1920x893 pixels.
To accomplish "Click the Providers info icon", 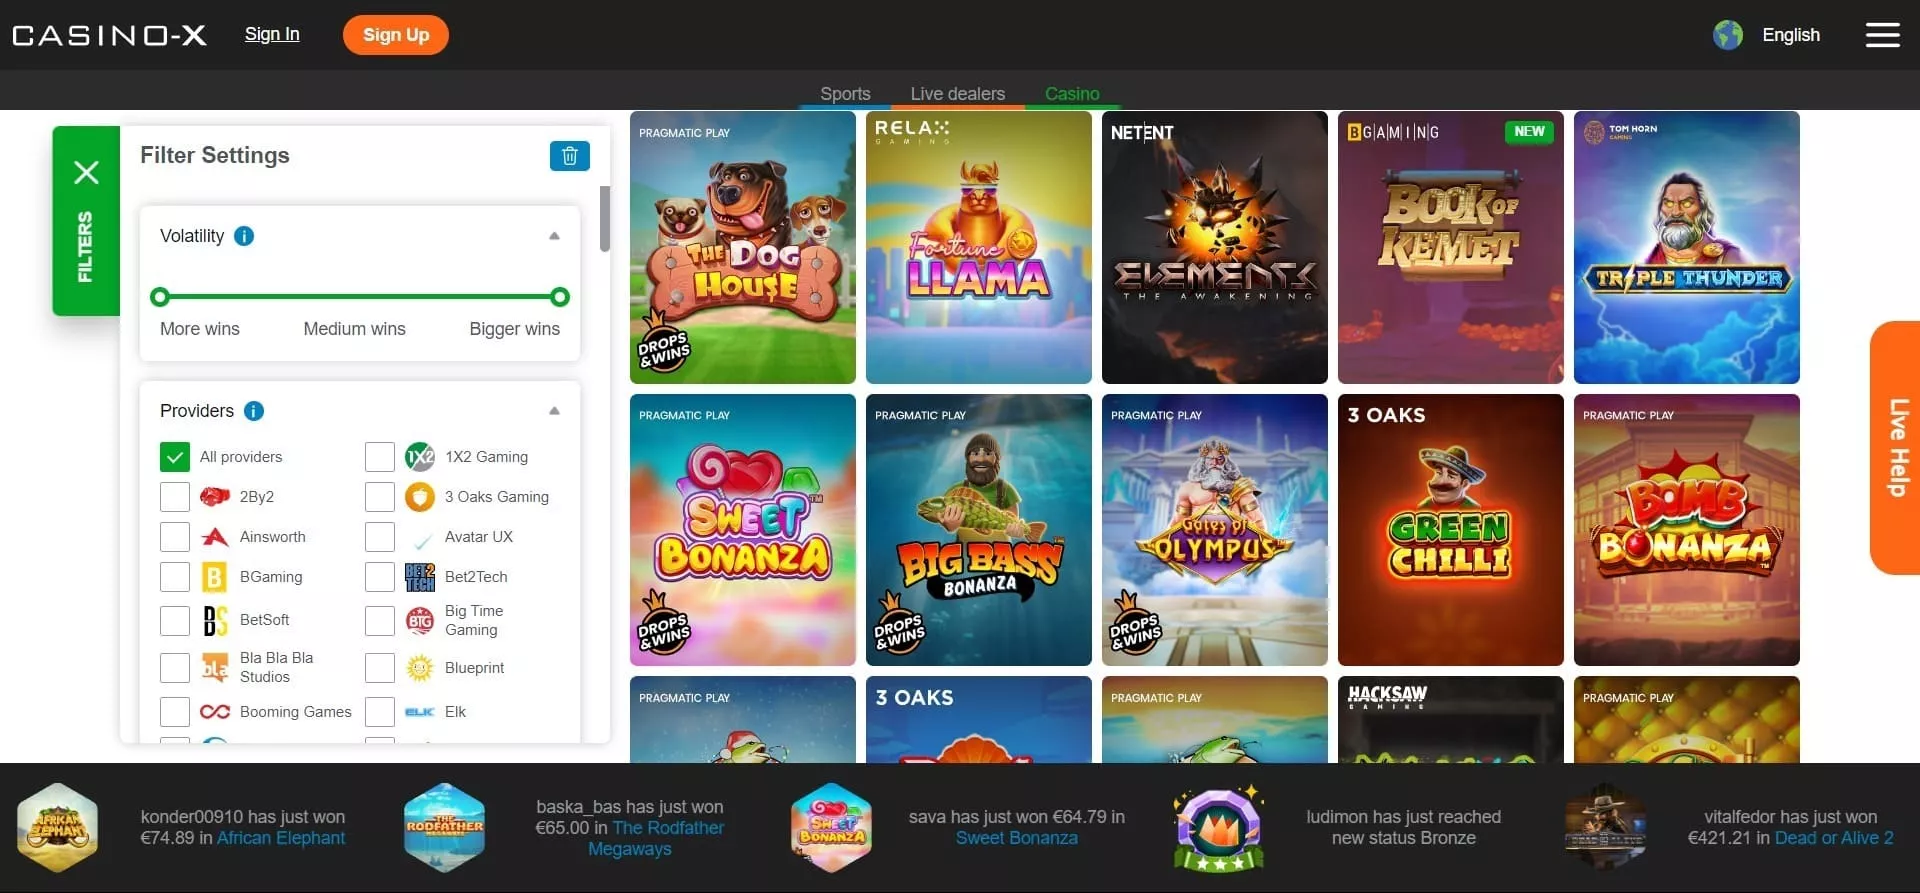I will pos(254,411).
